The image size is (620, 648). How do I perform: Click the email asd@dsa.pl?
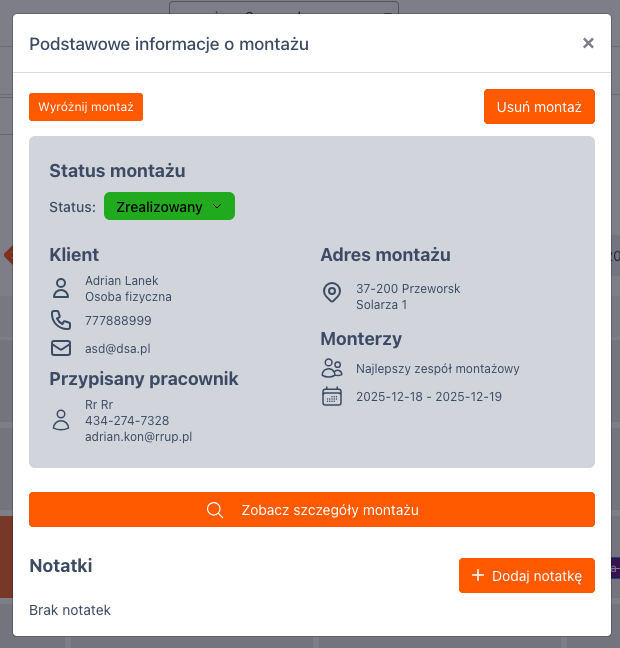[117, 349]
